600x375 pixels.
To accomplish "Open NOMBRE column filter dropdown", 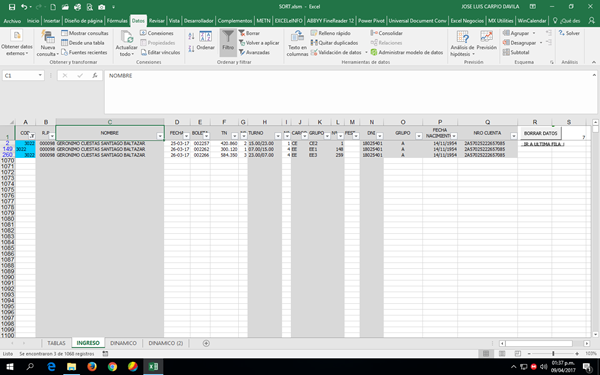I will click(160, 136).
